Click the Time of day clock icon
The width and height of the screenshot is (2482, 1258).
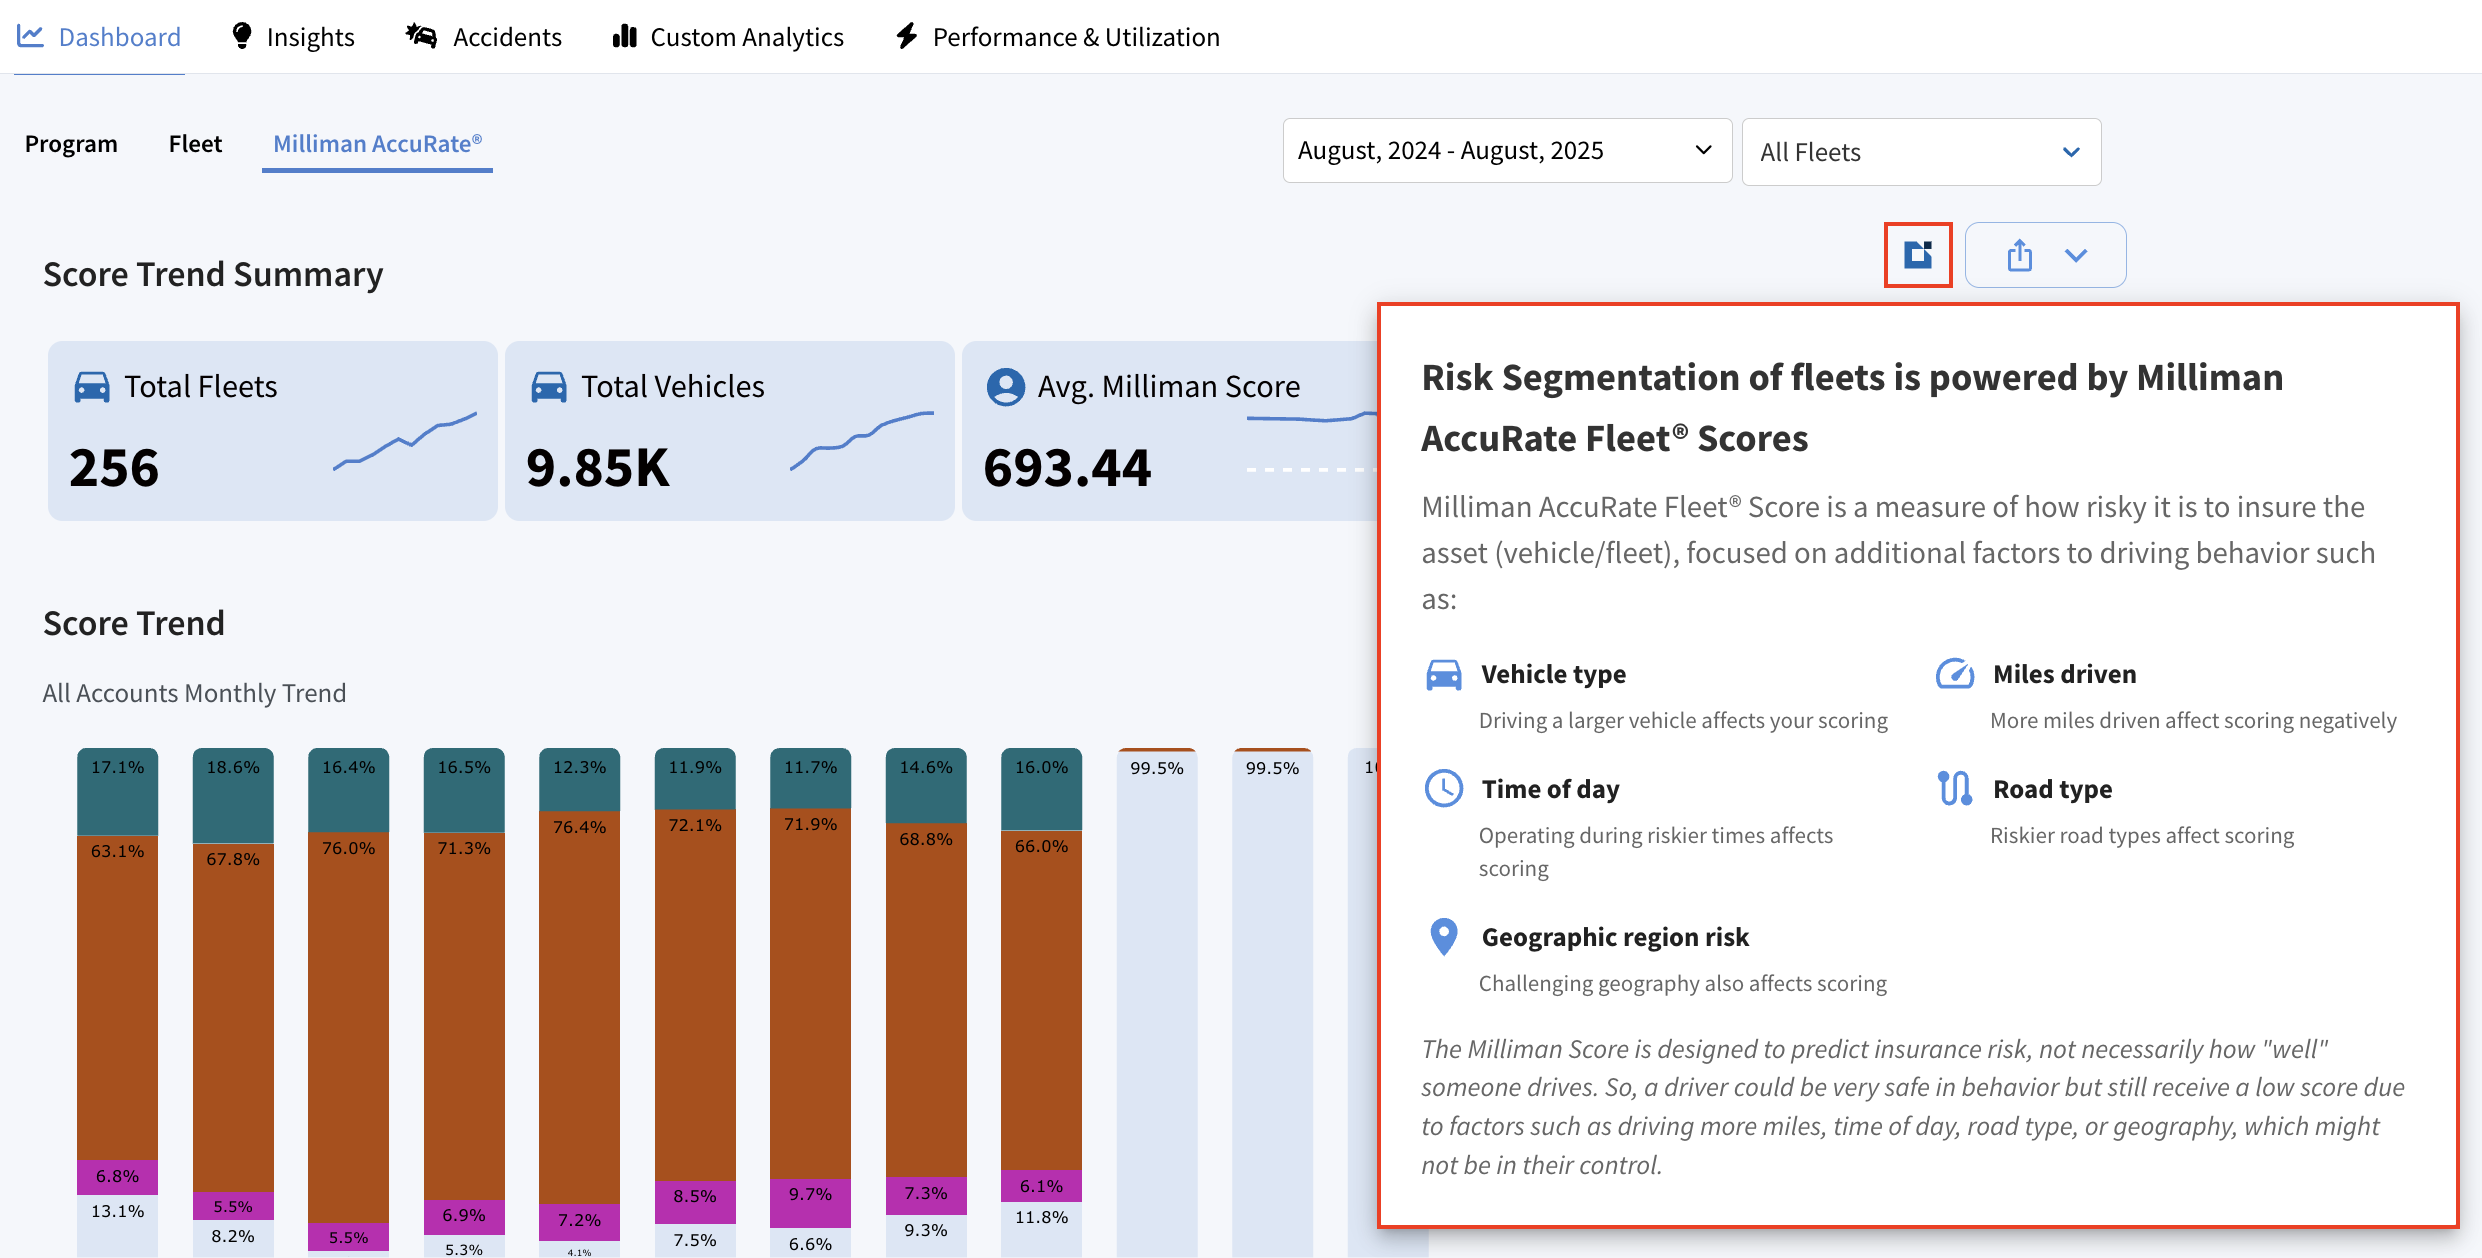coord(1443,789)
